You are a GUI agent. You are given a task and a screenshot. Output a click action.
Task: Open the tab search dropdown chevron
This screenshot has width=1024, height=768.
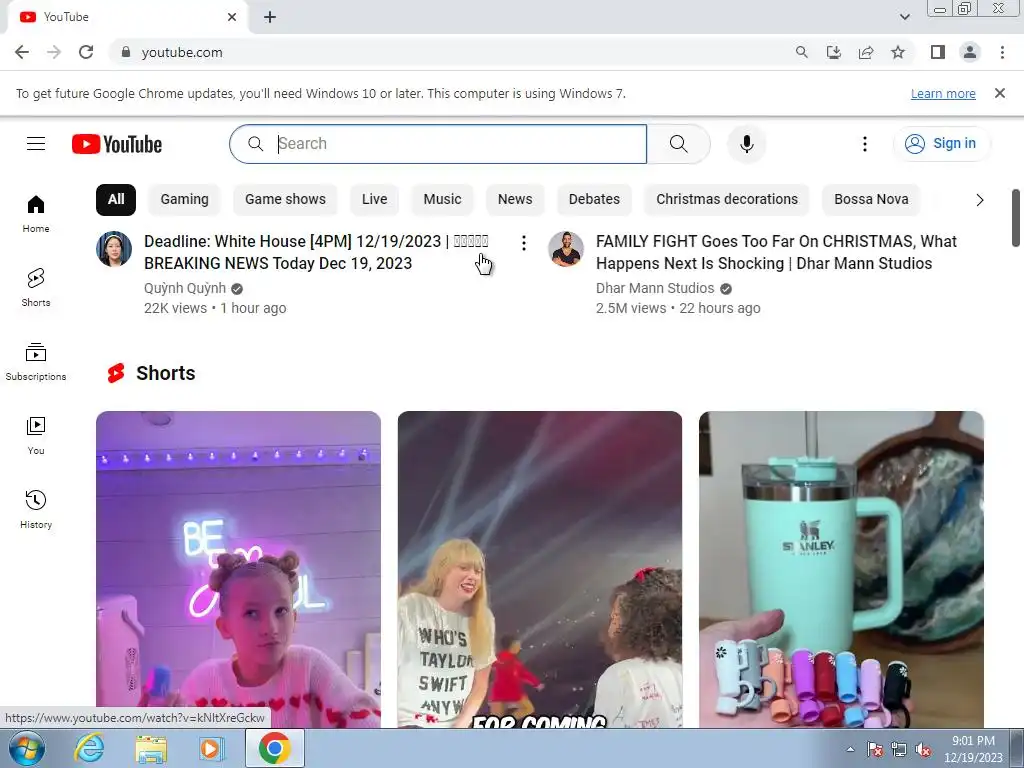[x=904, y=17]
